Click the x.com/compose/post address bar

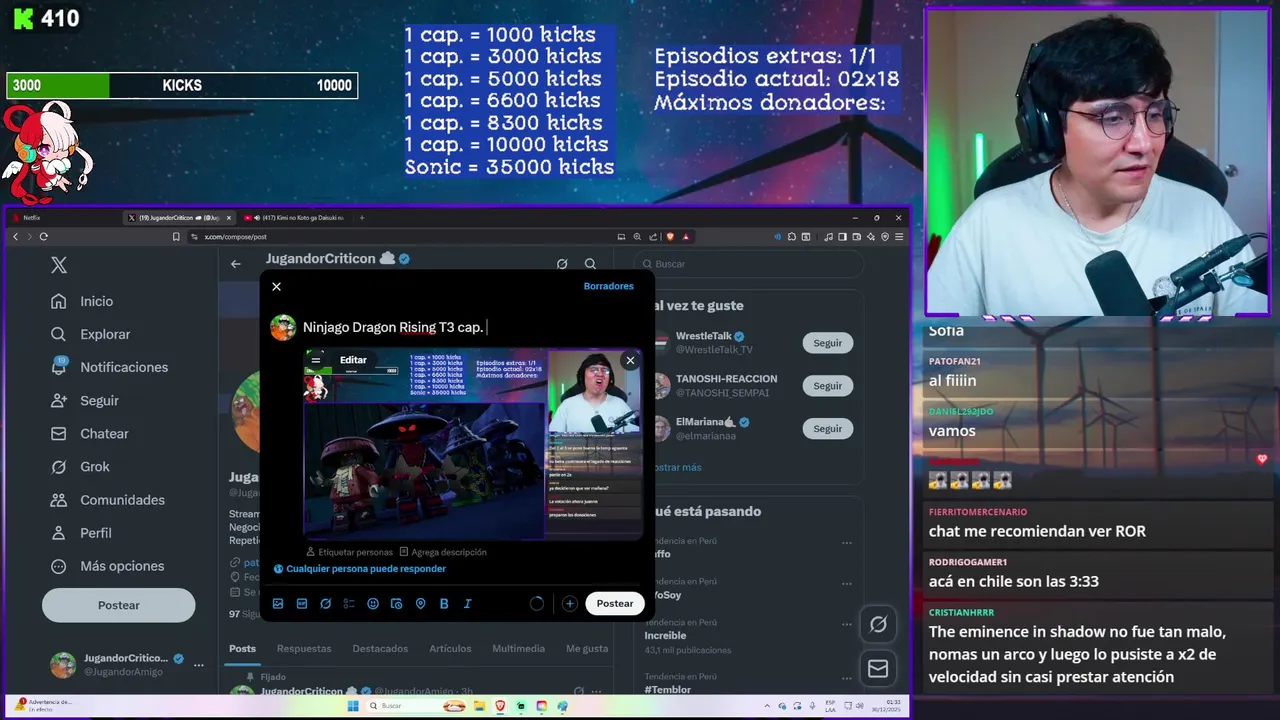[400, 237]
